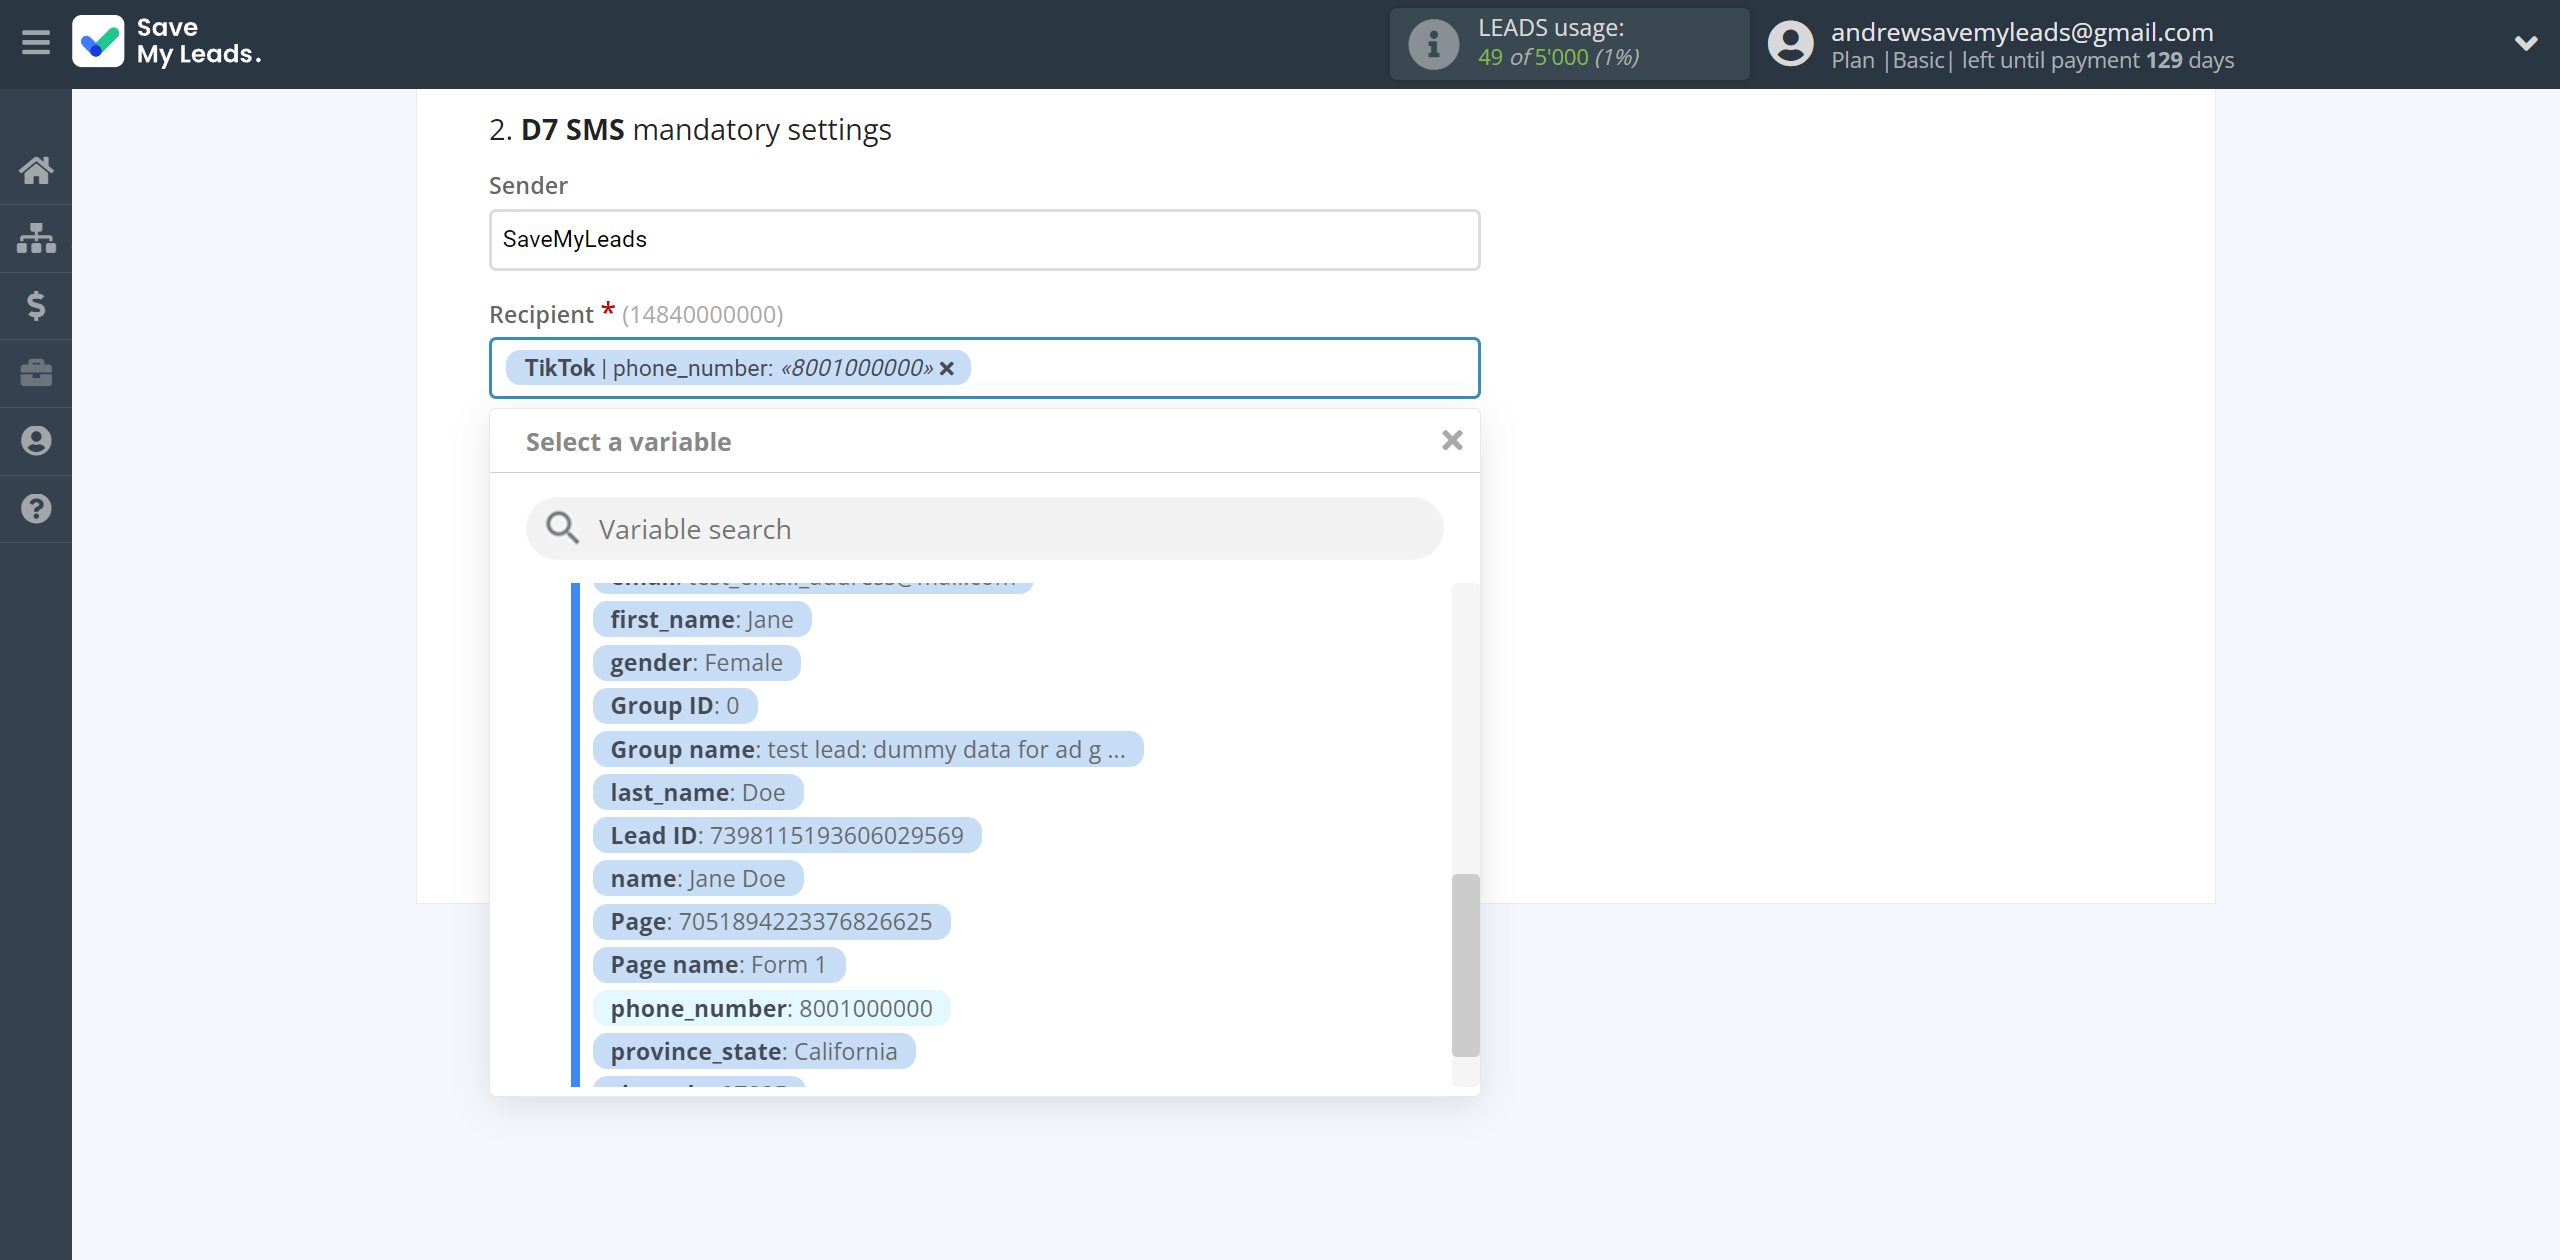
Task: Select the Lead ID variable
Action: pos(787,835)
